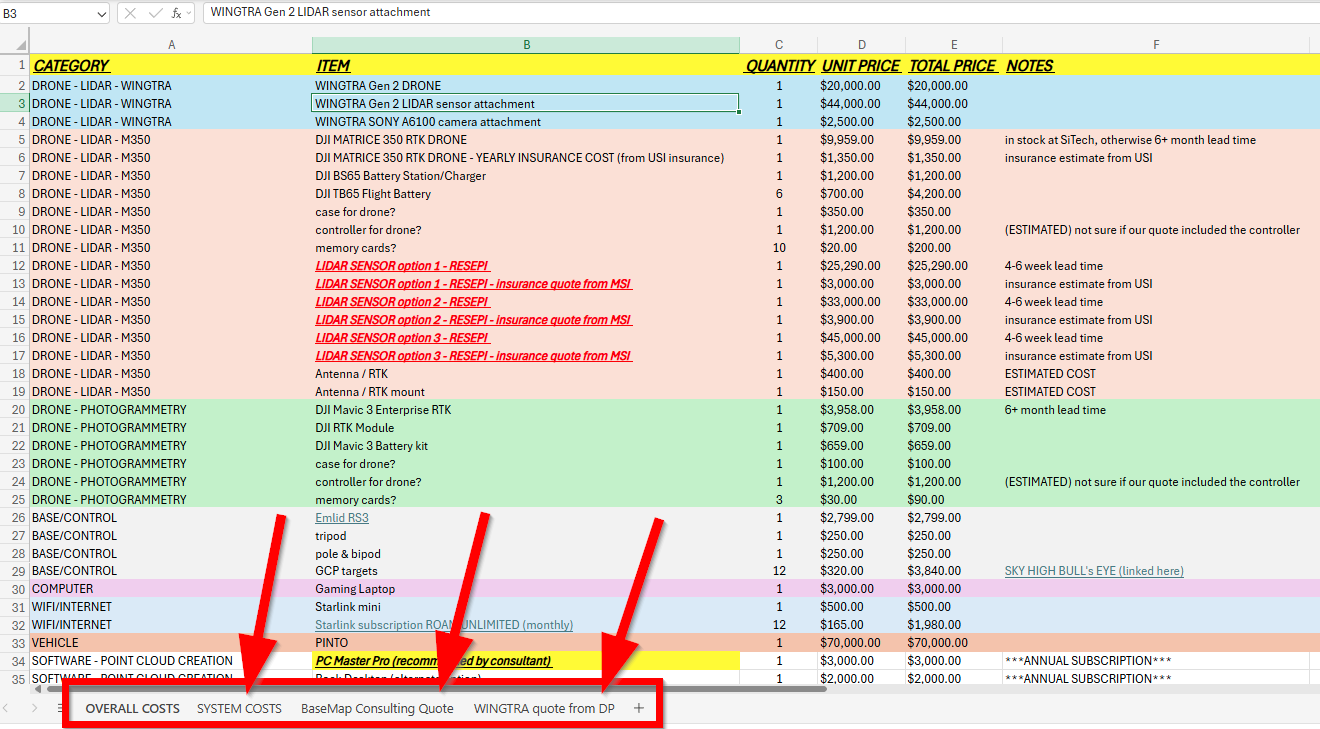Click the horizontal scrollbar thumb
1320x729 pixels.
[435, 688]
